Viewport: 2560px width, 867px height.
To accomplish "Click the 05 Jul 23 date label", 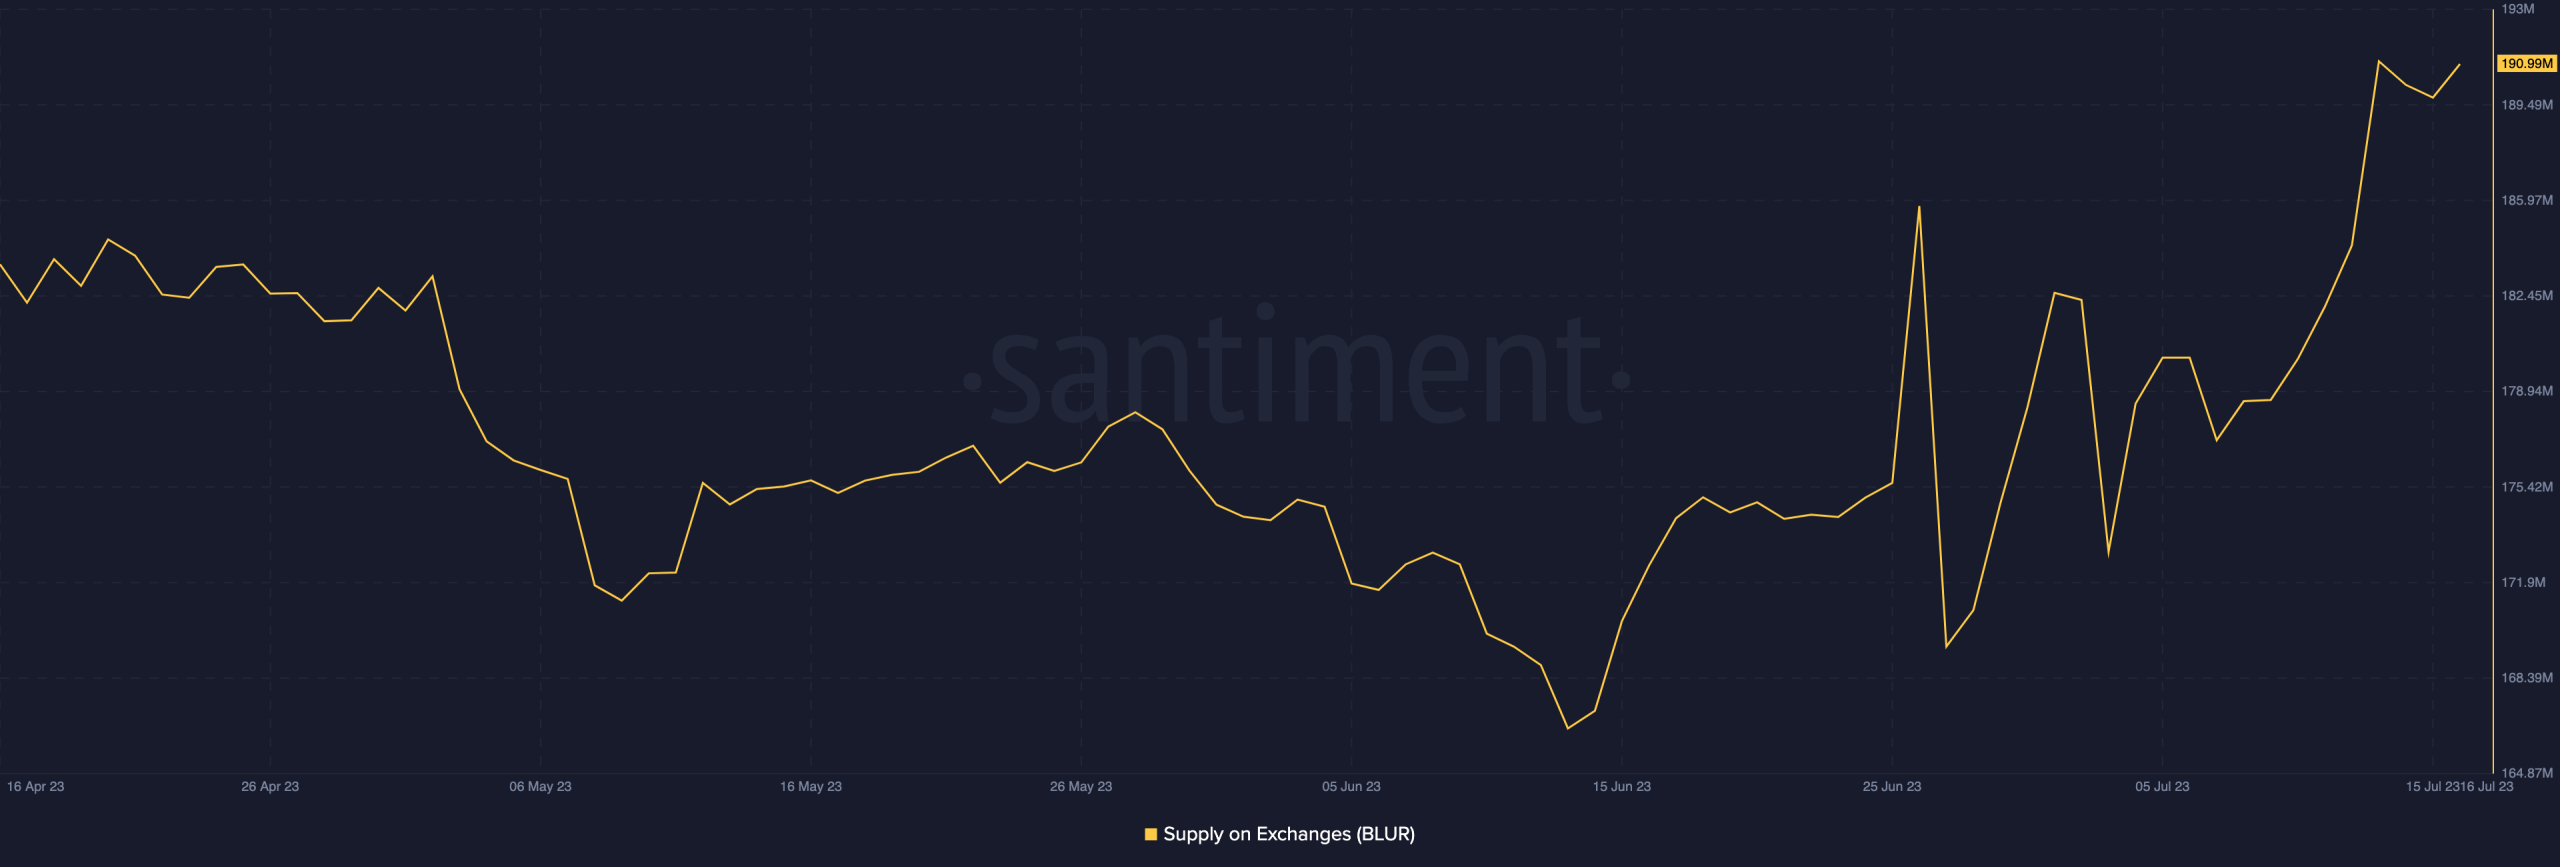I will tap(2162, 787).
